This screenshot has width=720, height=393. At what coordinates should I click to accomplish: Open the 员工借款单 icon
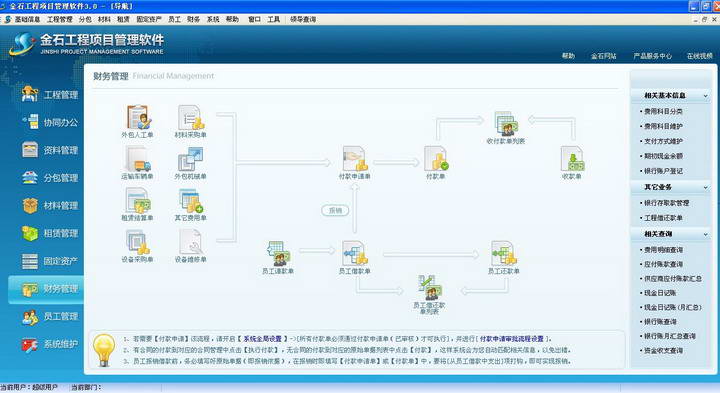pos(354,254)
